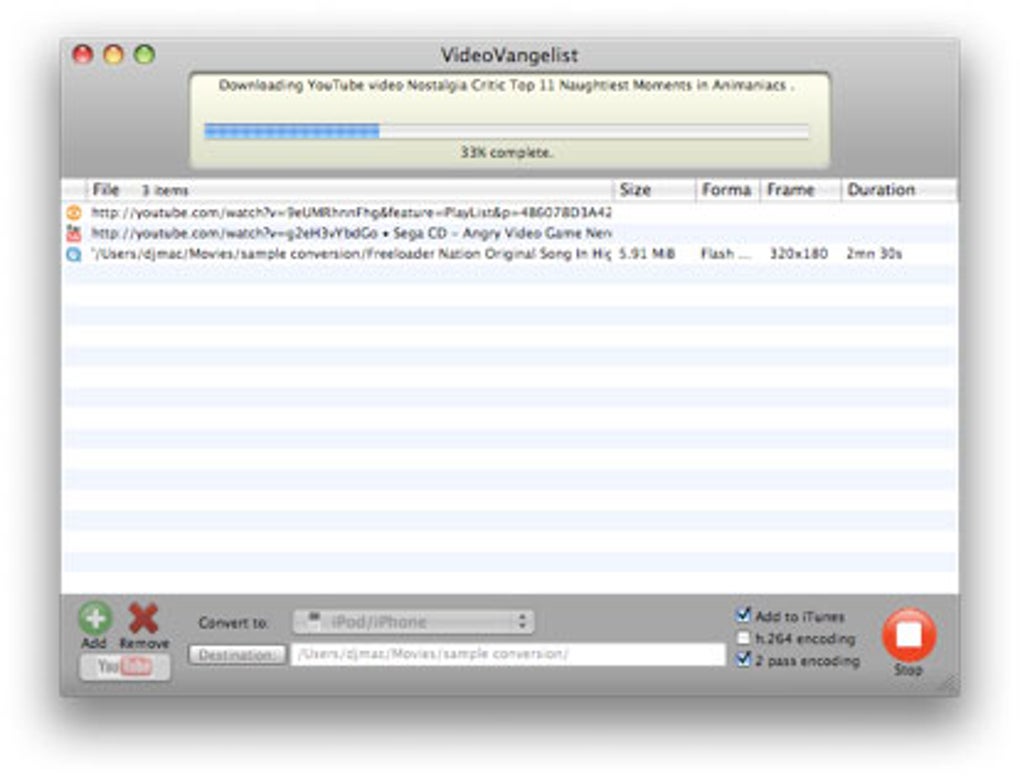Select the Sega CD Angry Video Game row
Screen dimensions: 1020x779
[x=509, y=233]
